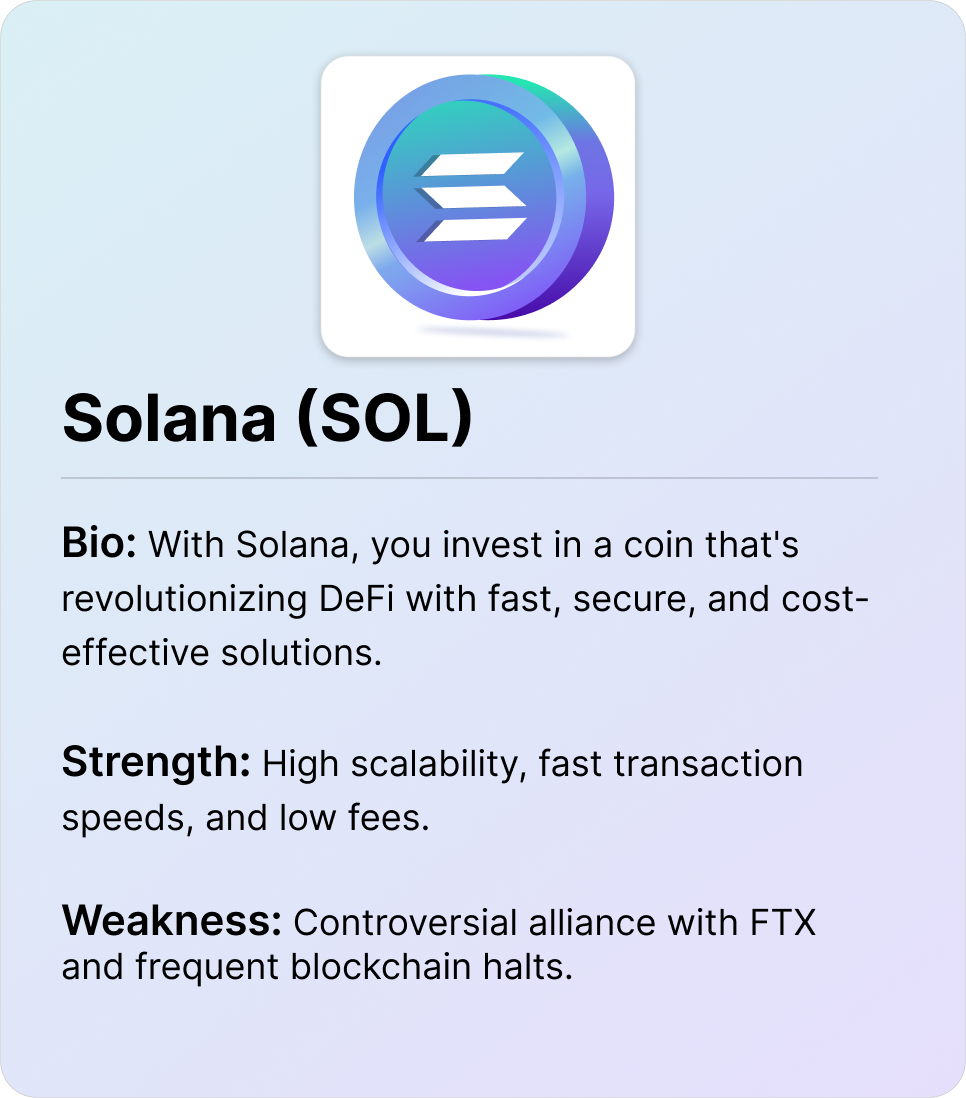
Task: Click the "effective solutions." bio line
Action: (222, 652)
